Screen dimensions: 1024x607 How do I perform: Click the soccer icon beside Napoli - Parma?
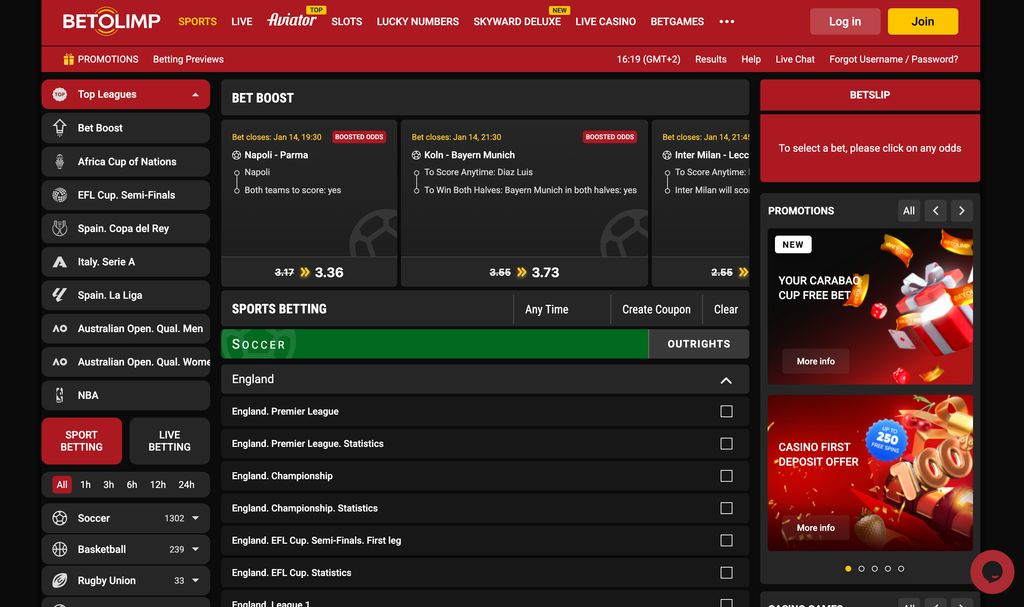(x=236, y=155)
